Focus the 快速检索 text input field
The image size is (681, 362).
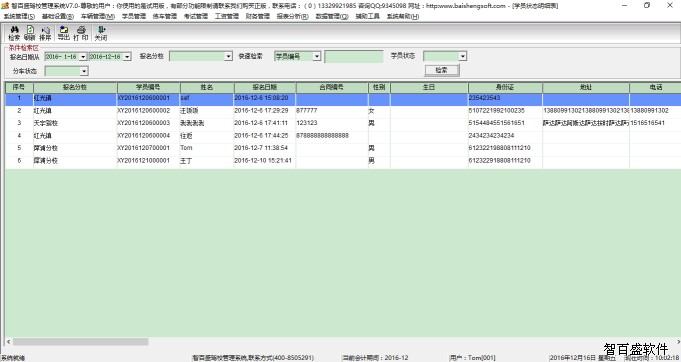tap(354, 57)
